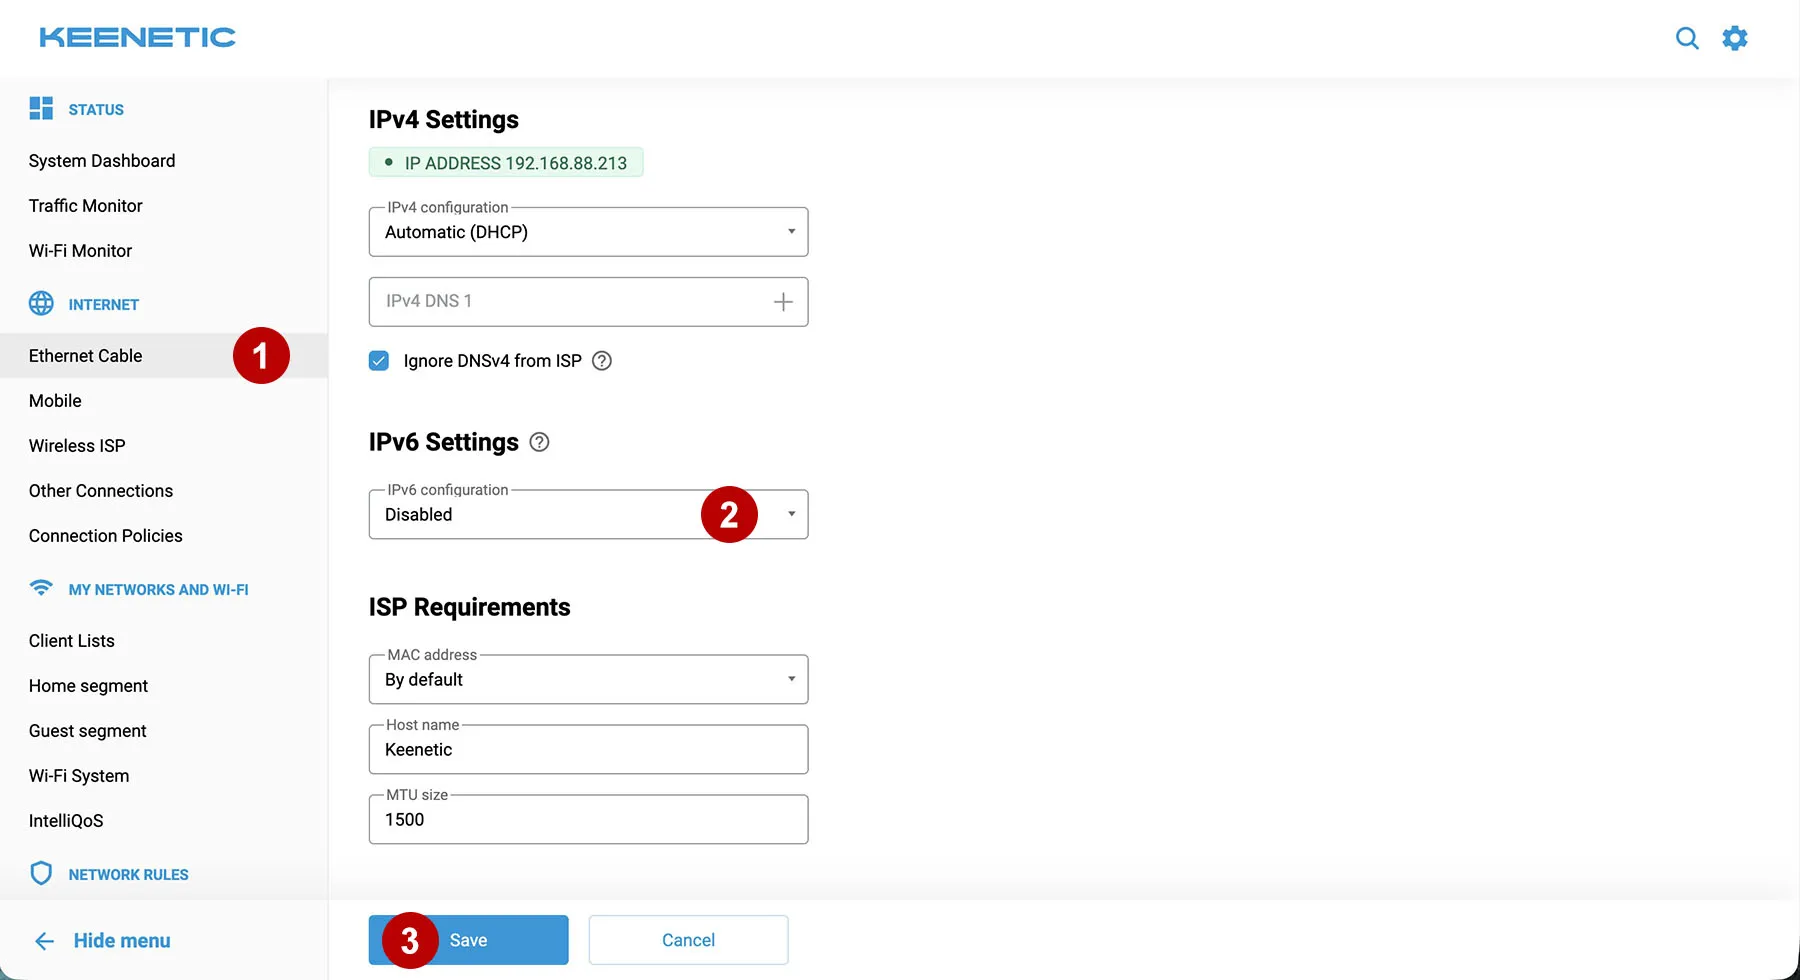The width and height of the screenshot is (1800, 980).
Task: Click the Network Rules shield icon
Action: [x=41, y=872]
